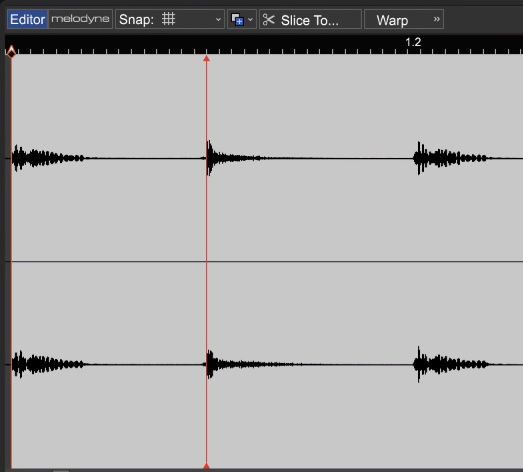Click the blue plus overlapping squares icon
Viewport: 523px width, 472px height.
(237, 19)
